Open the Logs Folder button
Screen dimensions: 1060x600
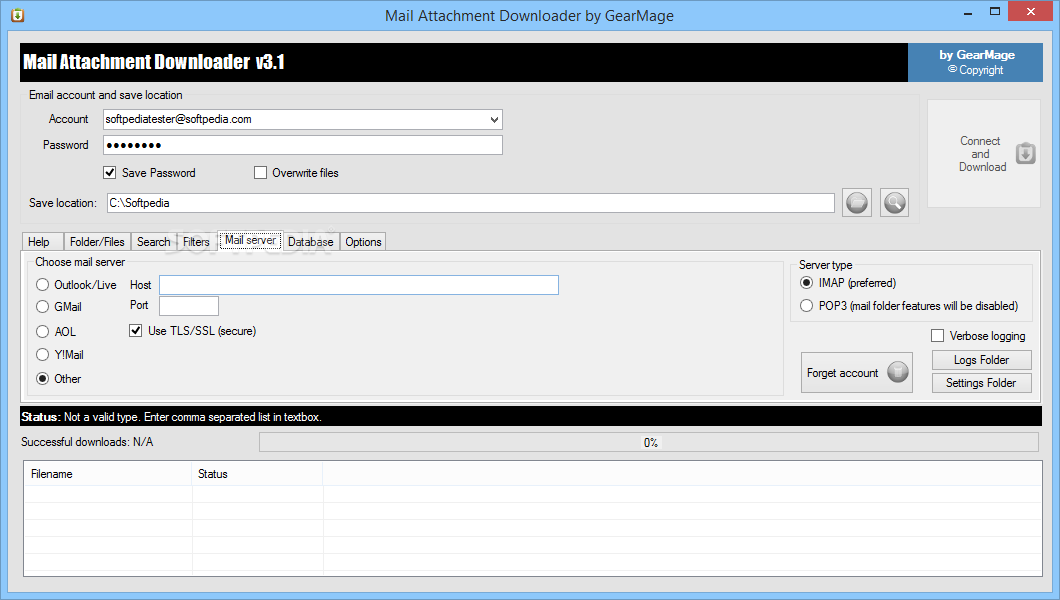[x=982, y=360]
